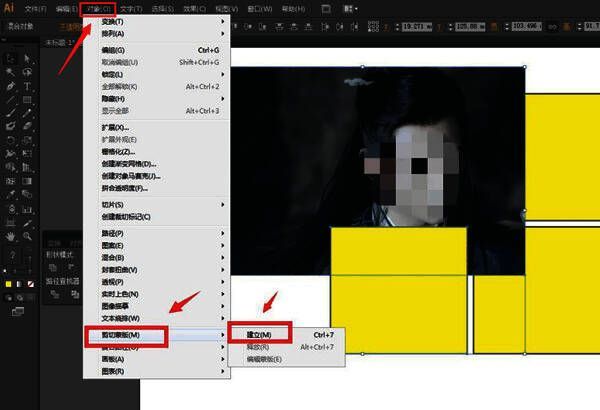Click 建立(M) in clipping mask submenu
Viewport: 600px width, 410px height.
coord(286,335)
